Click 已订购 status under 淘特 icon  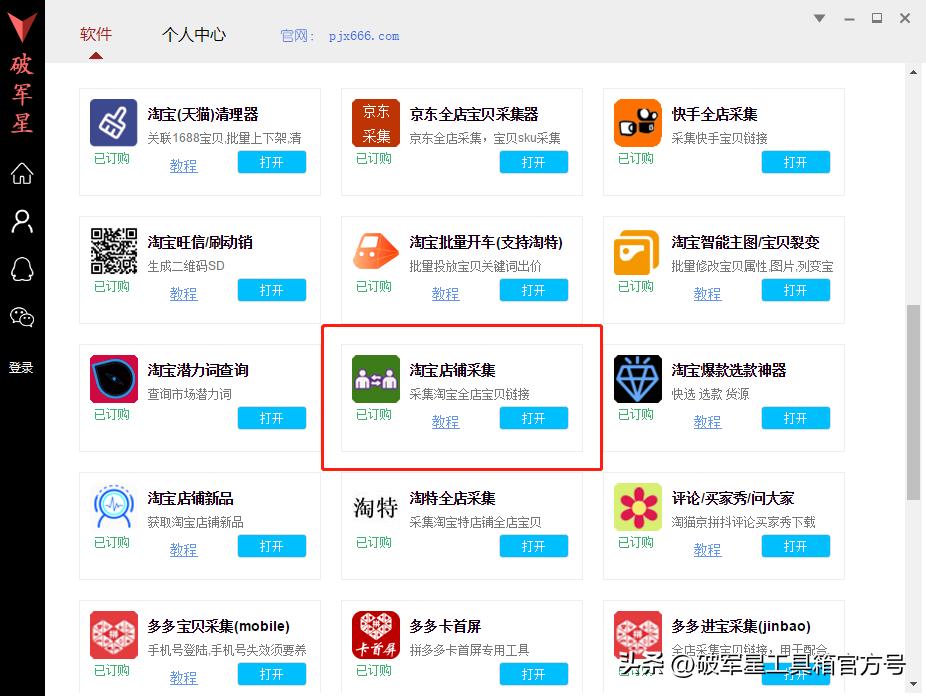pyautogui.click(x=374, y=543)
